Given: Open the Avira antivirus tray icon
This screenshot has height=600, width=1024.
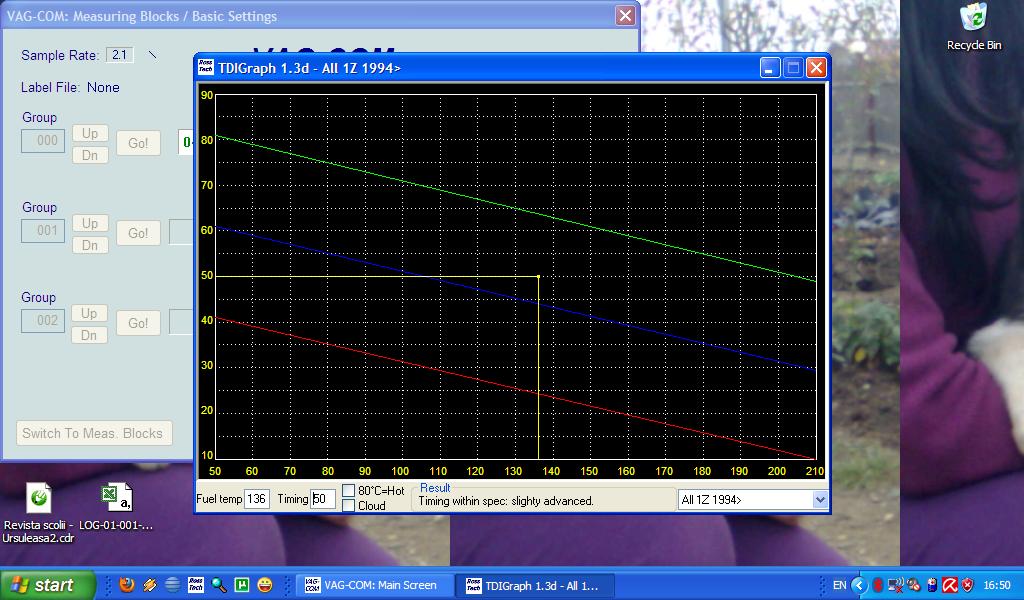Looking at the screenshot, I should (950, 585).
